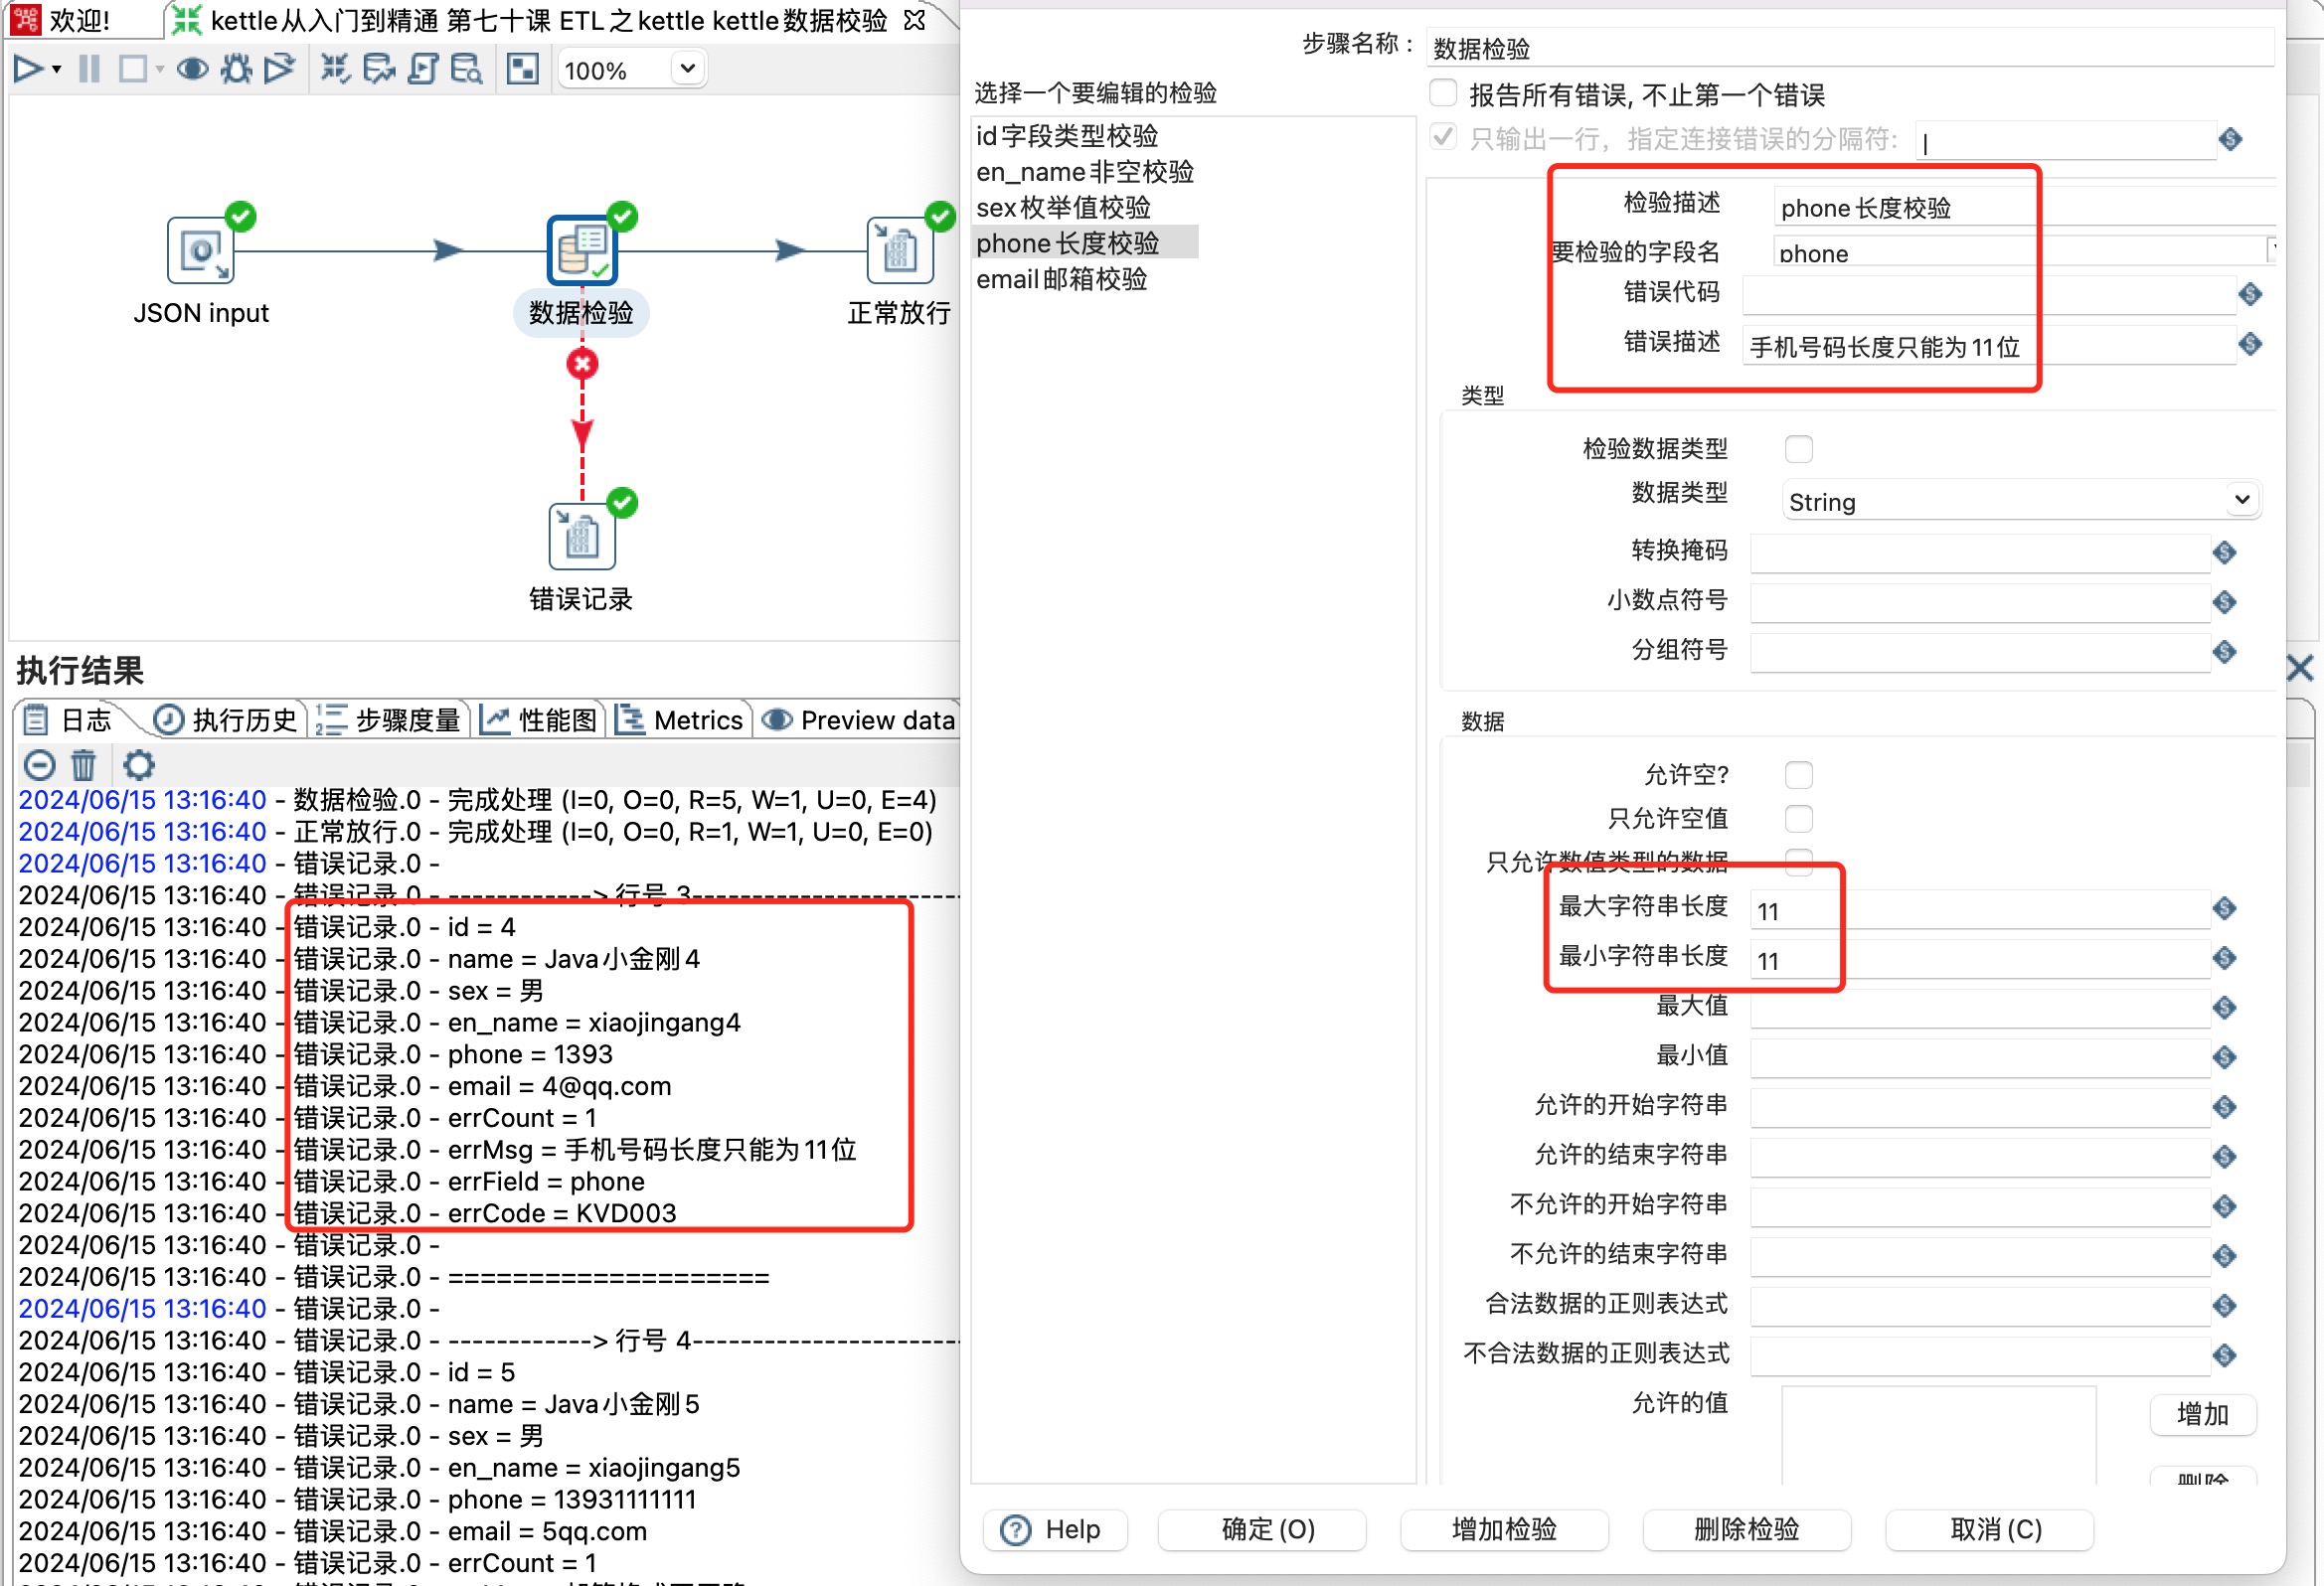2324x1586 pixels.
Task: Select the 错误记录 step icon on canvas
Action: tap(581, 537)
